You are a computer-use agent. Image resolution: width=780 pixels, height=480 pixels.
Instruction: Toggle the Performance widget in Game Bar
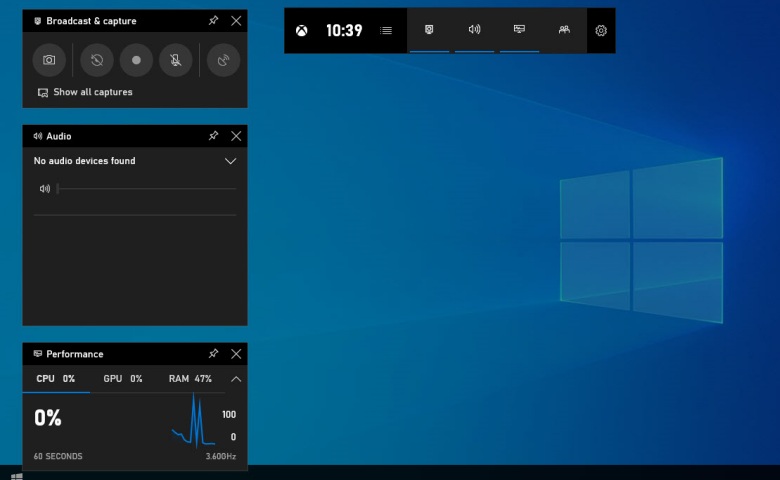(519, 30)
